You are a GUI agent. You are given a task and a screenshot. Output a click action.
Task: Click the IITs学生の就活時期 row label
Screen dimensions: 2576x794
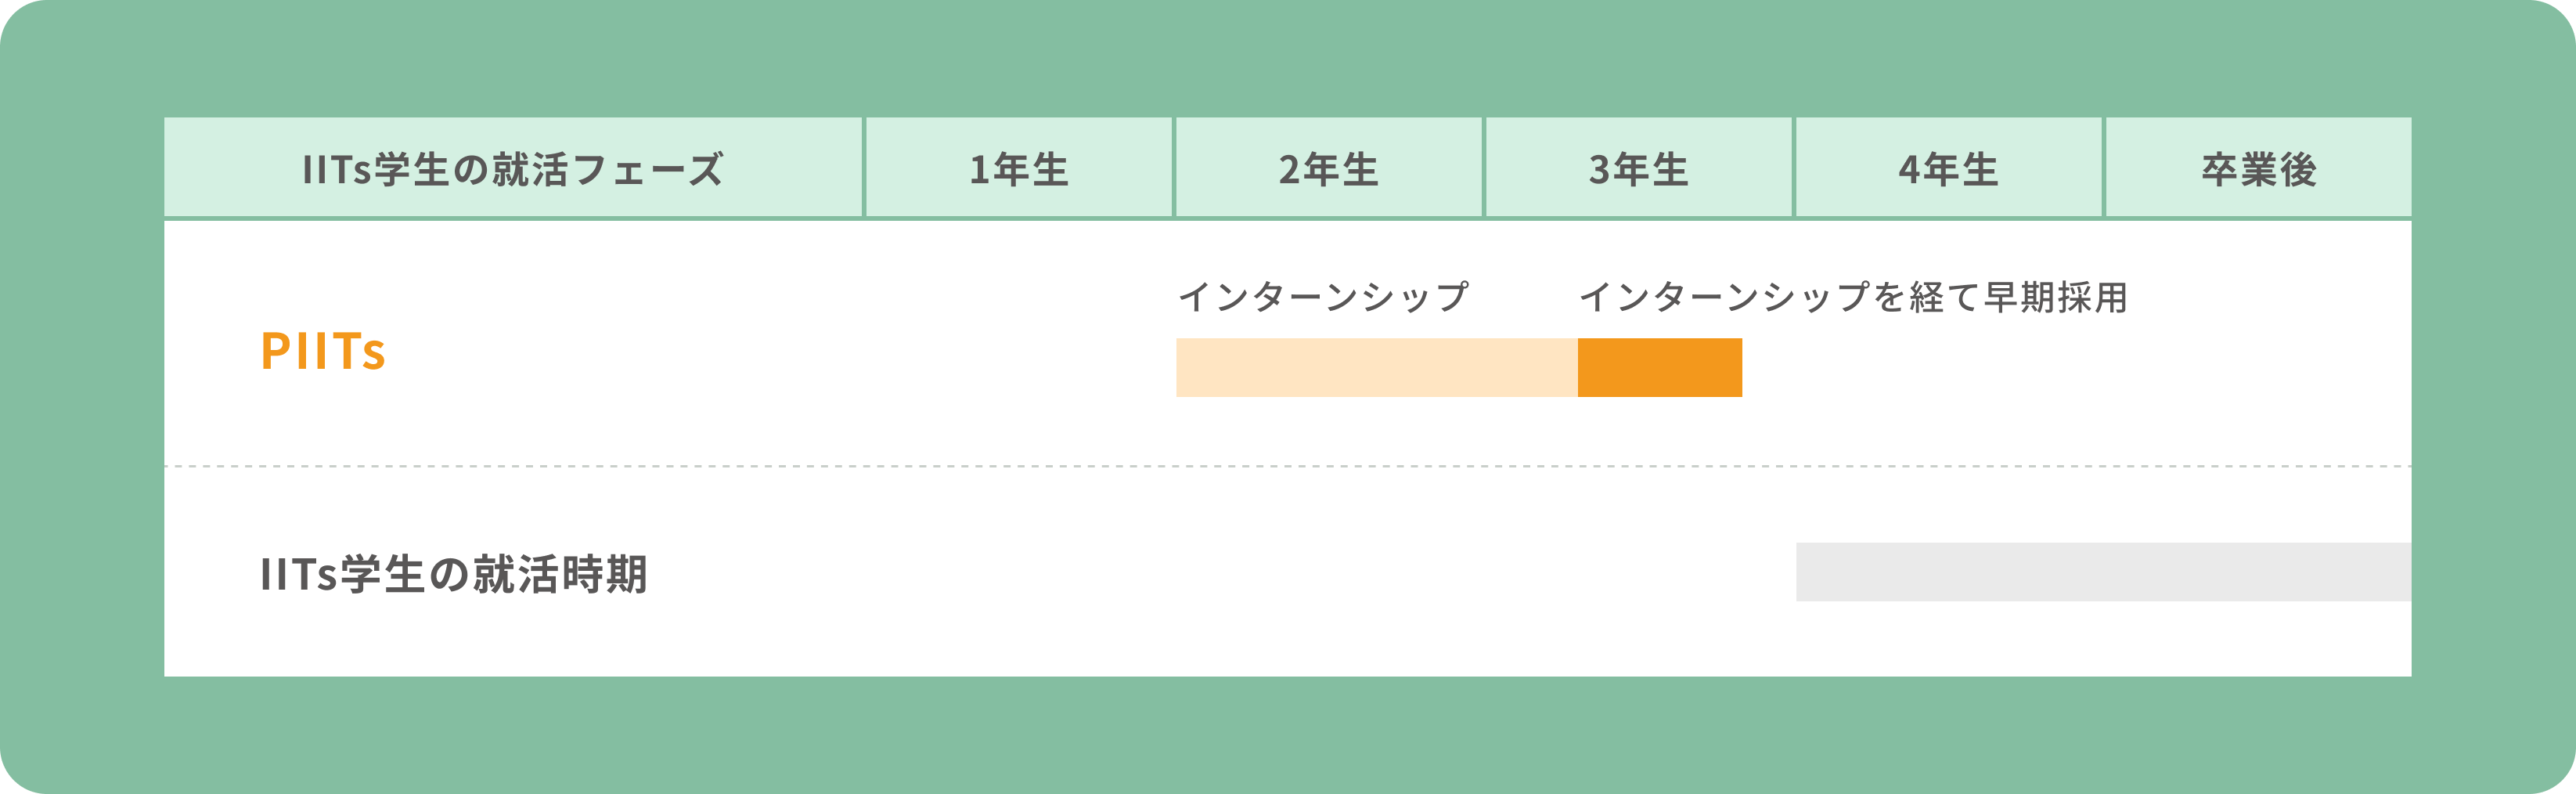454,574
